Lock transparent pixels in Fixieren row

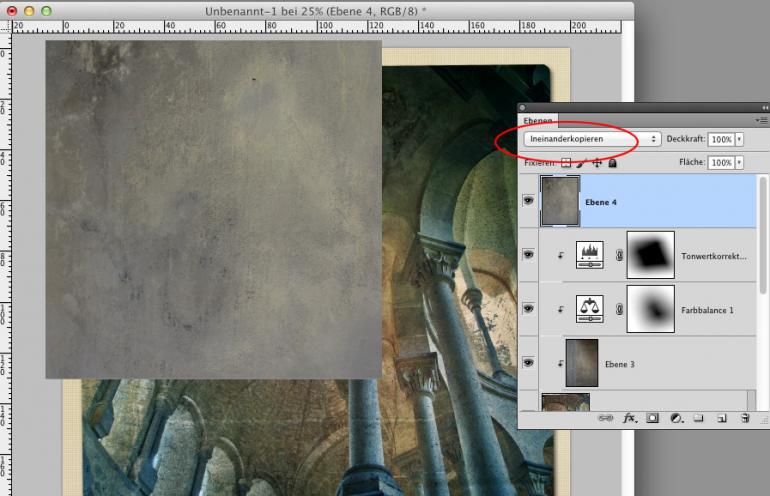(566, 163)
